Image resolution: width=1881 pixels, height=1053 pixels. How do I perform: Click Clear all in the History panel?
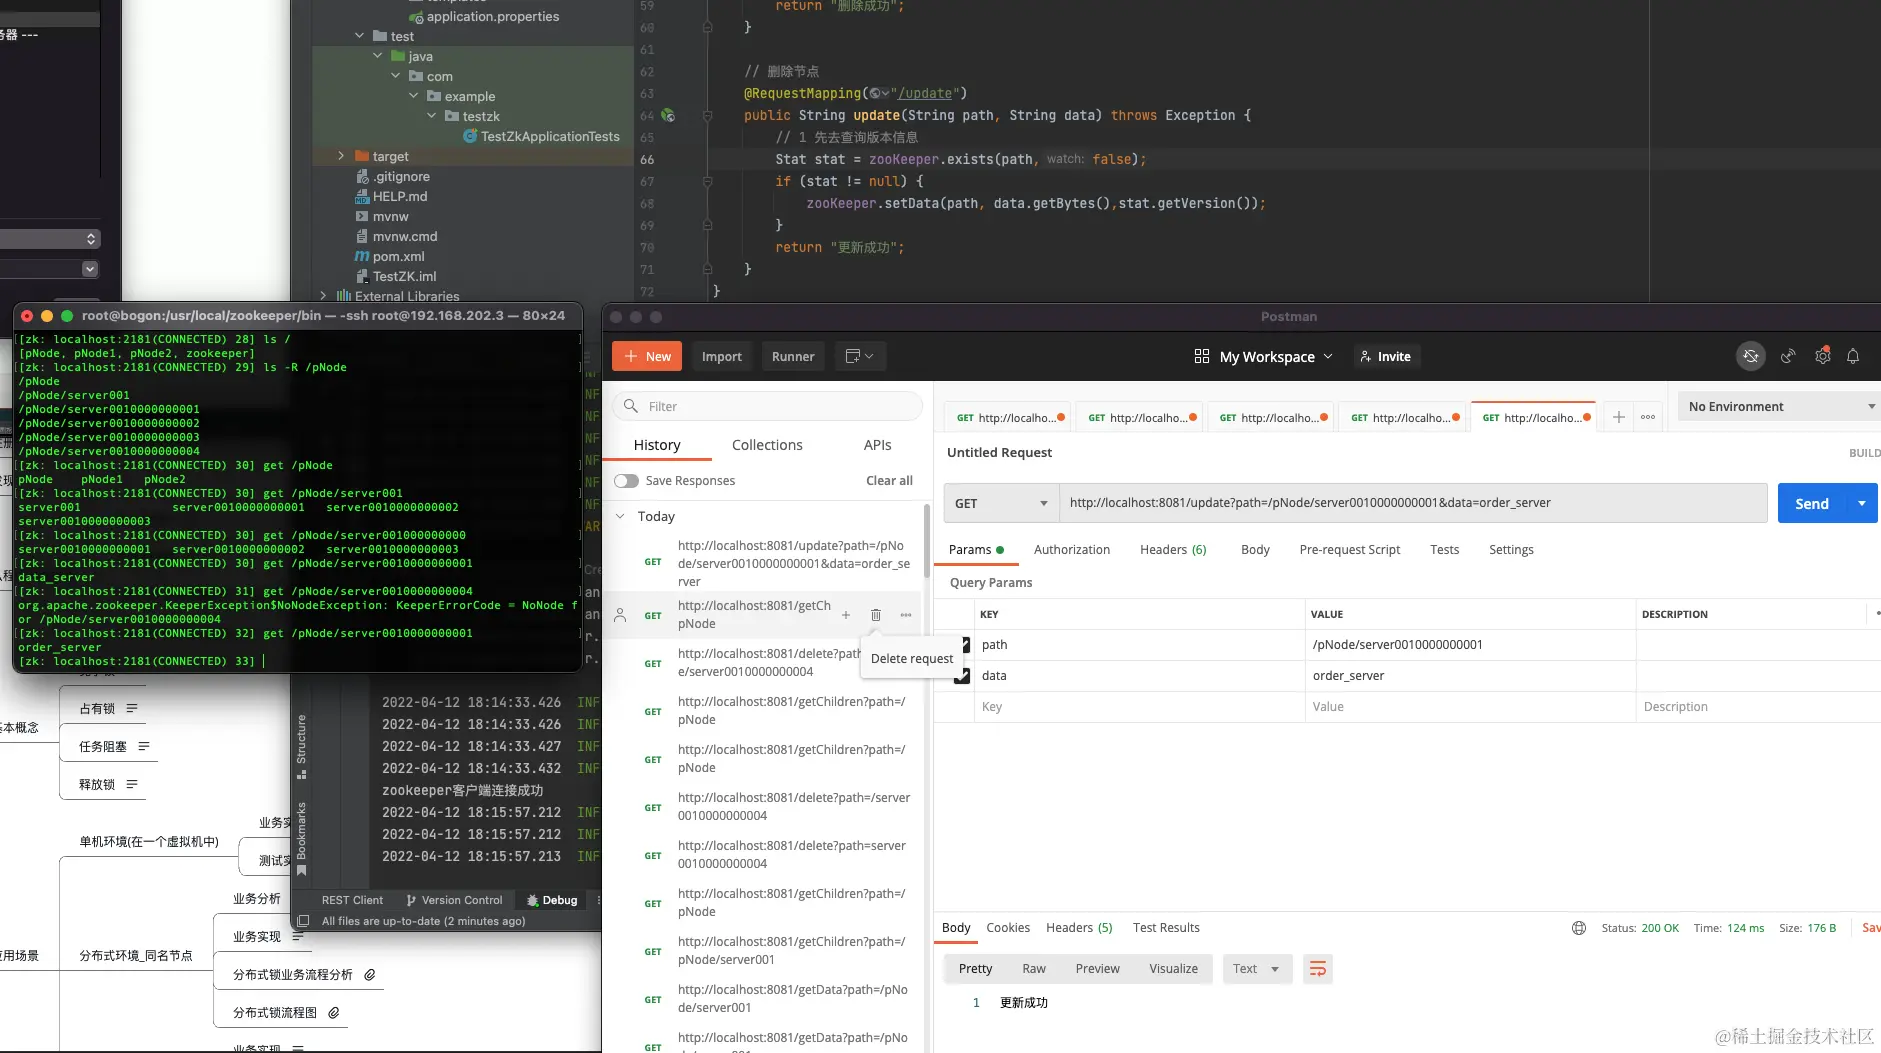[x=889, y=481]
